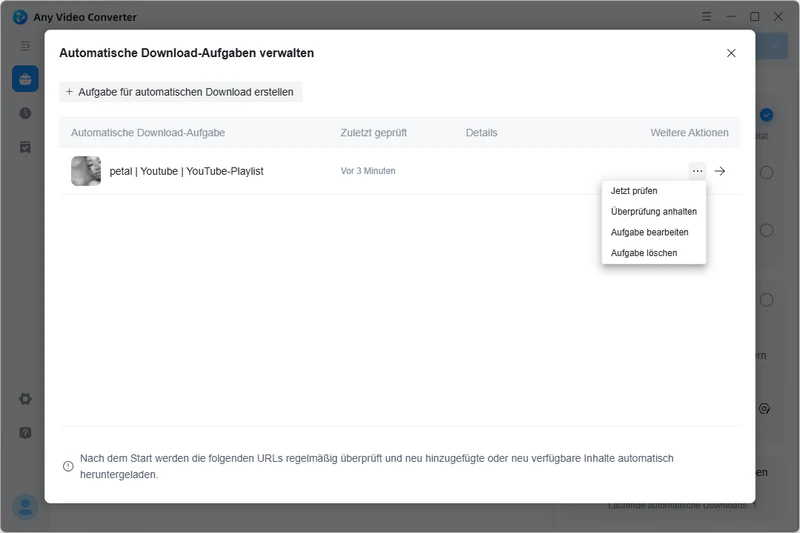The width and height of the screenshot is (800, 533).
Task: Open the hamburger menu in title bar
Action: pos(706,16)
